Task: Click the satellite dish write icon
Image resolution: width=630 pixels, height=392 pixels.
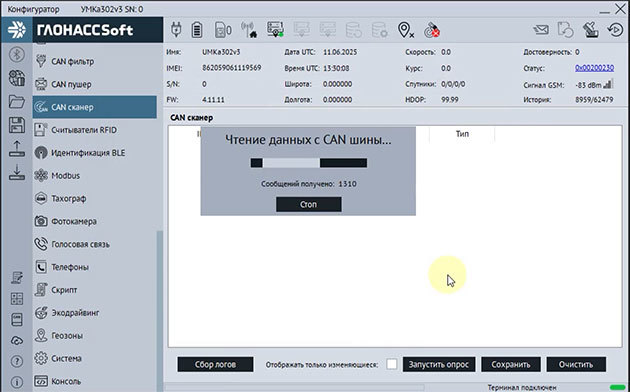Action: click(591, 30)
